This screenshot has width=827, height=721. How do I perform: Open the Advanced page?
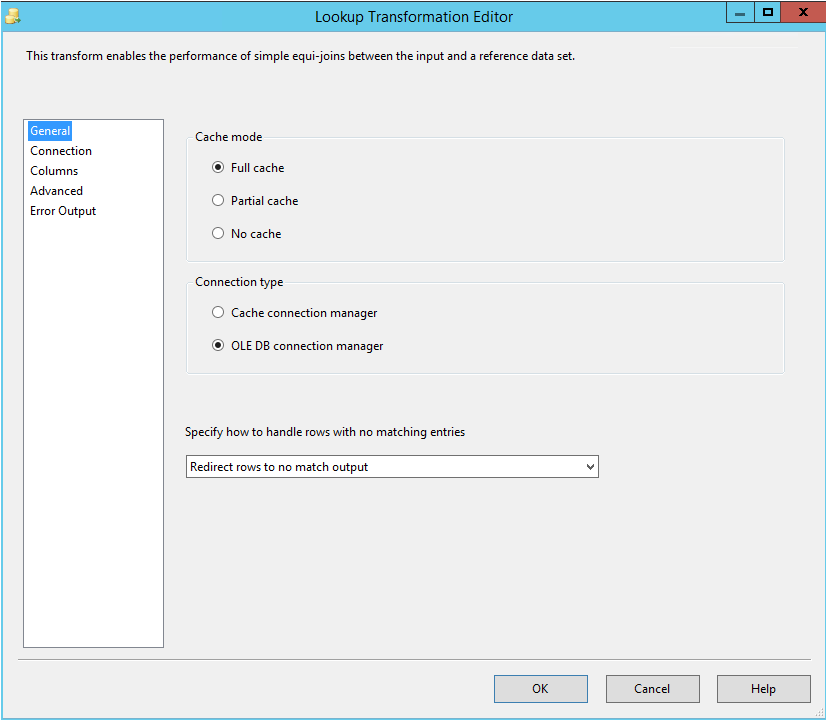pos(56,191)
